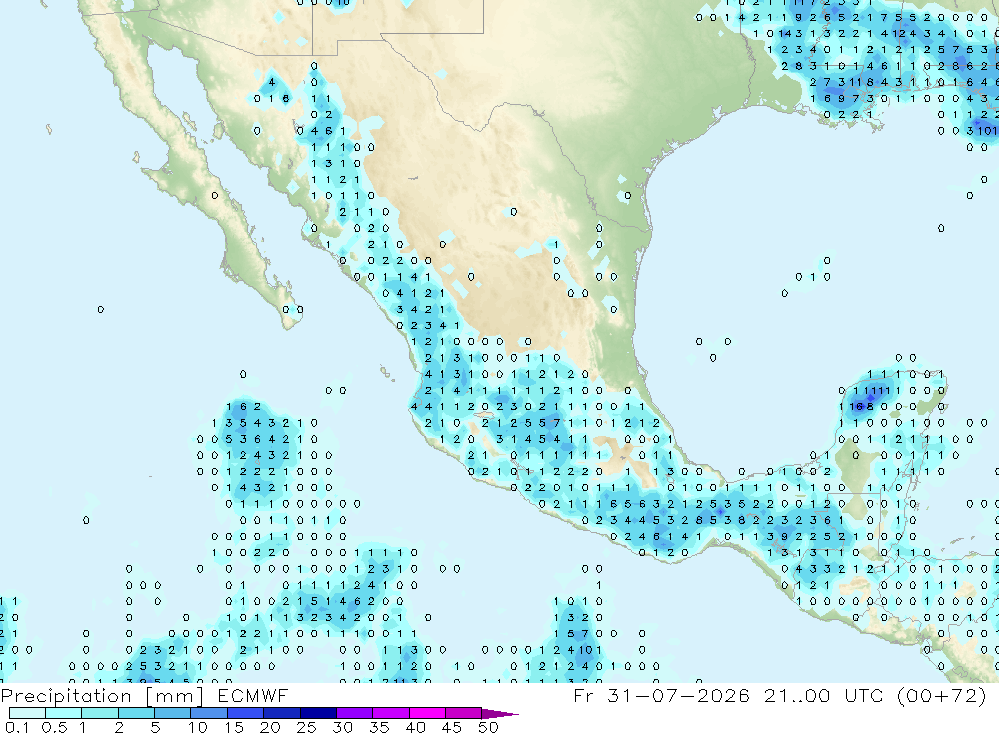Click the 0.5–1 mm legend color swatch
This screenshot has width=1000, height=733.
(64, 713)
